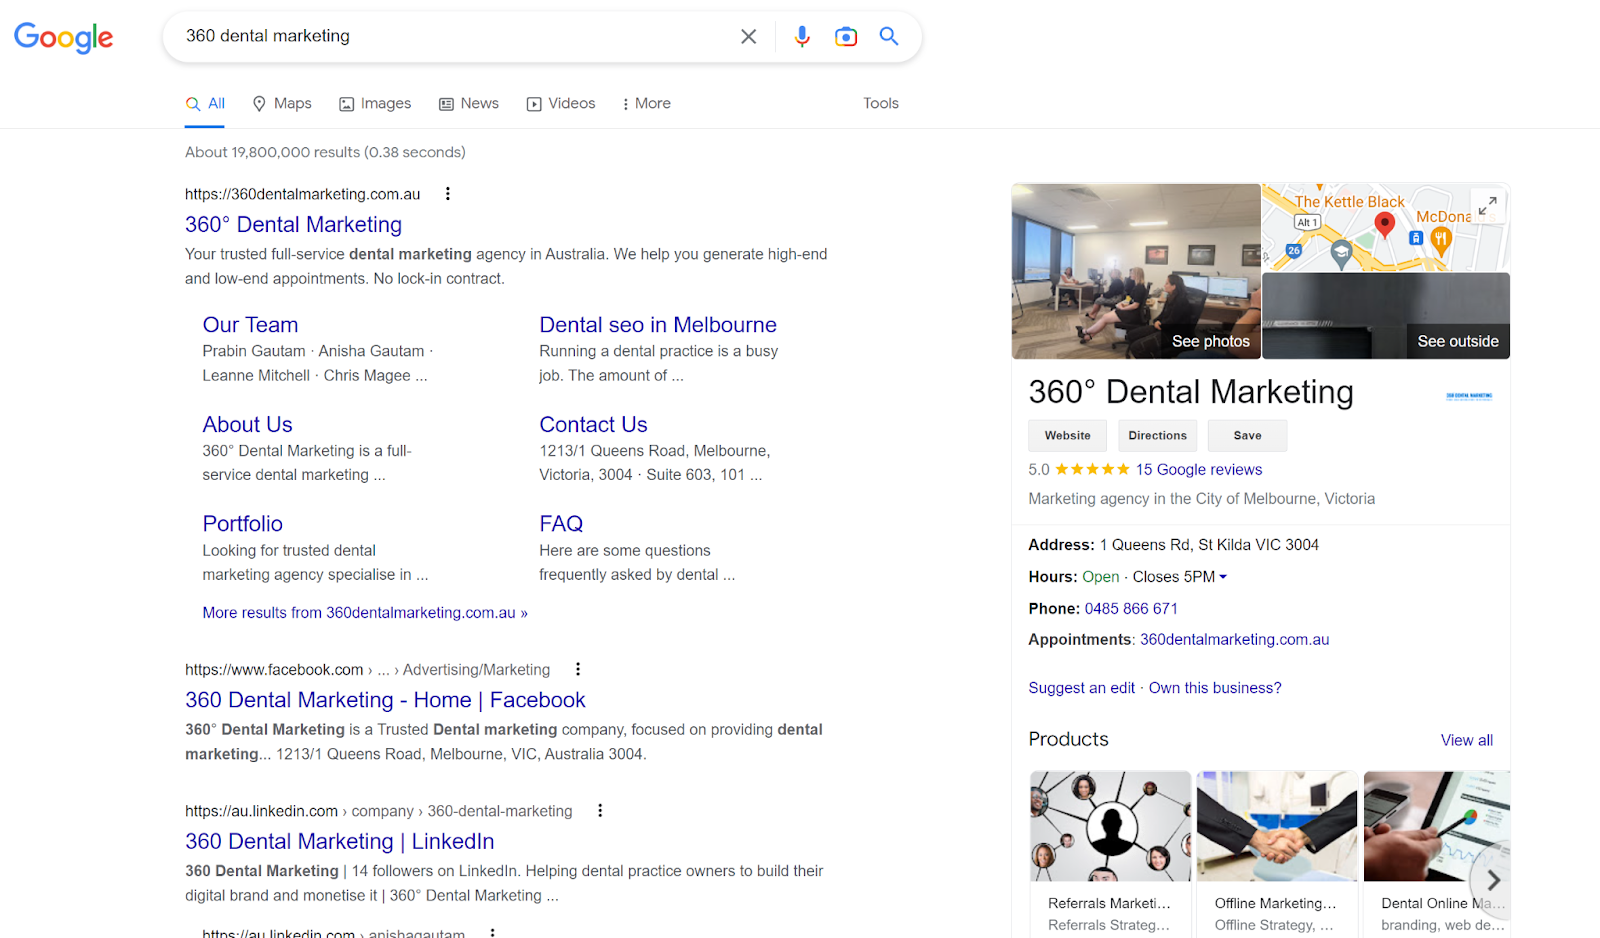The image size is (1600, 938).
Task: Click the next arrow in the Products carousel
Action: [x=1493, y=880]
